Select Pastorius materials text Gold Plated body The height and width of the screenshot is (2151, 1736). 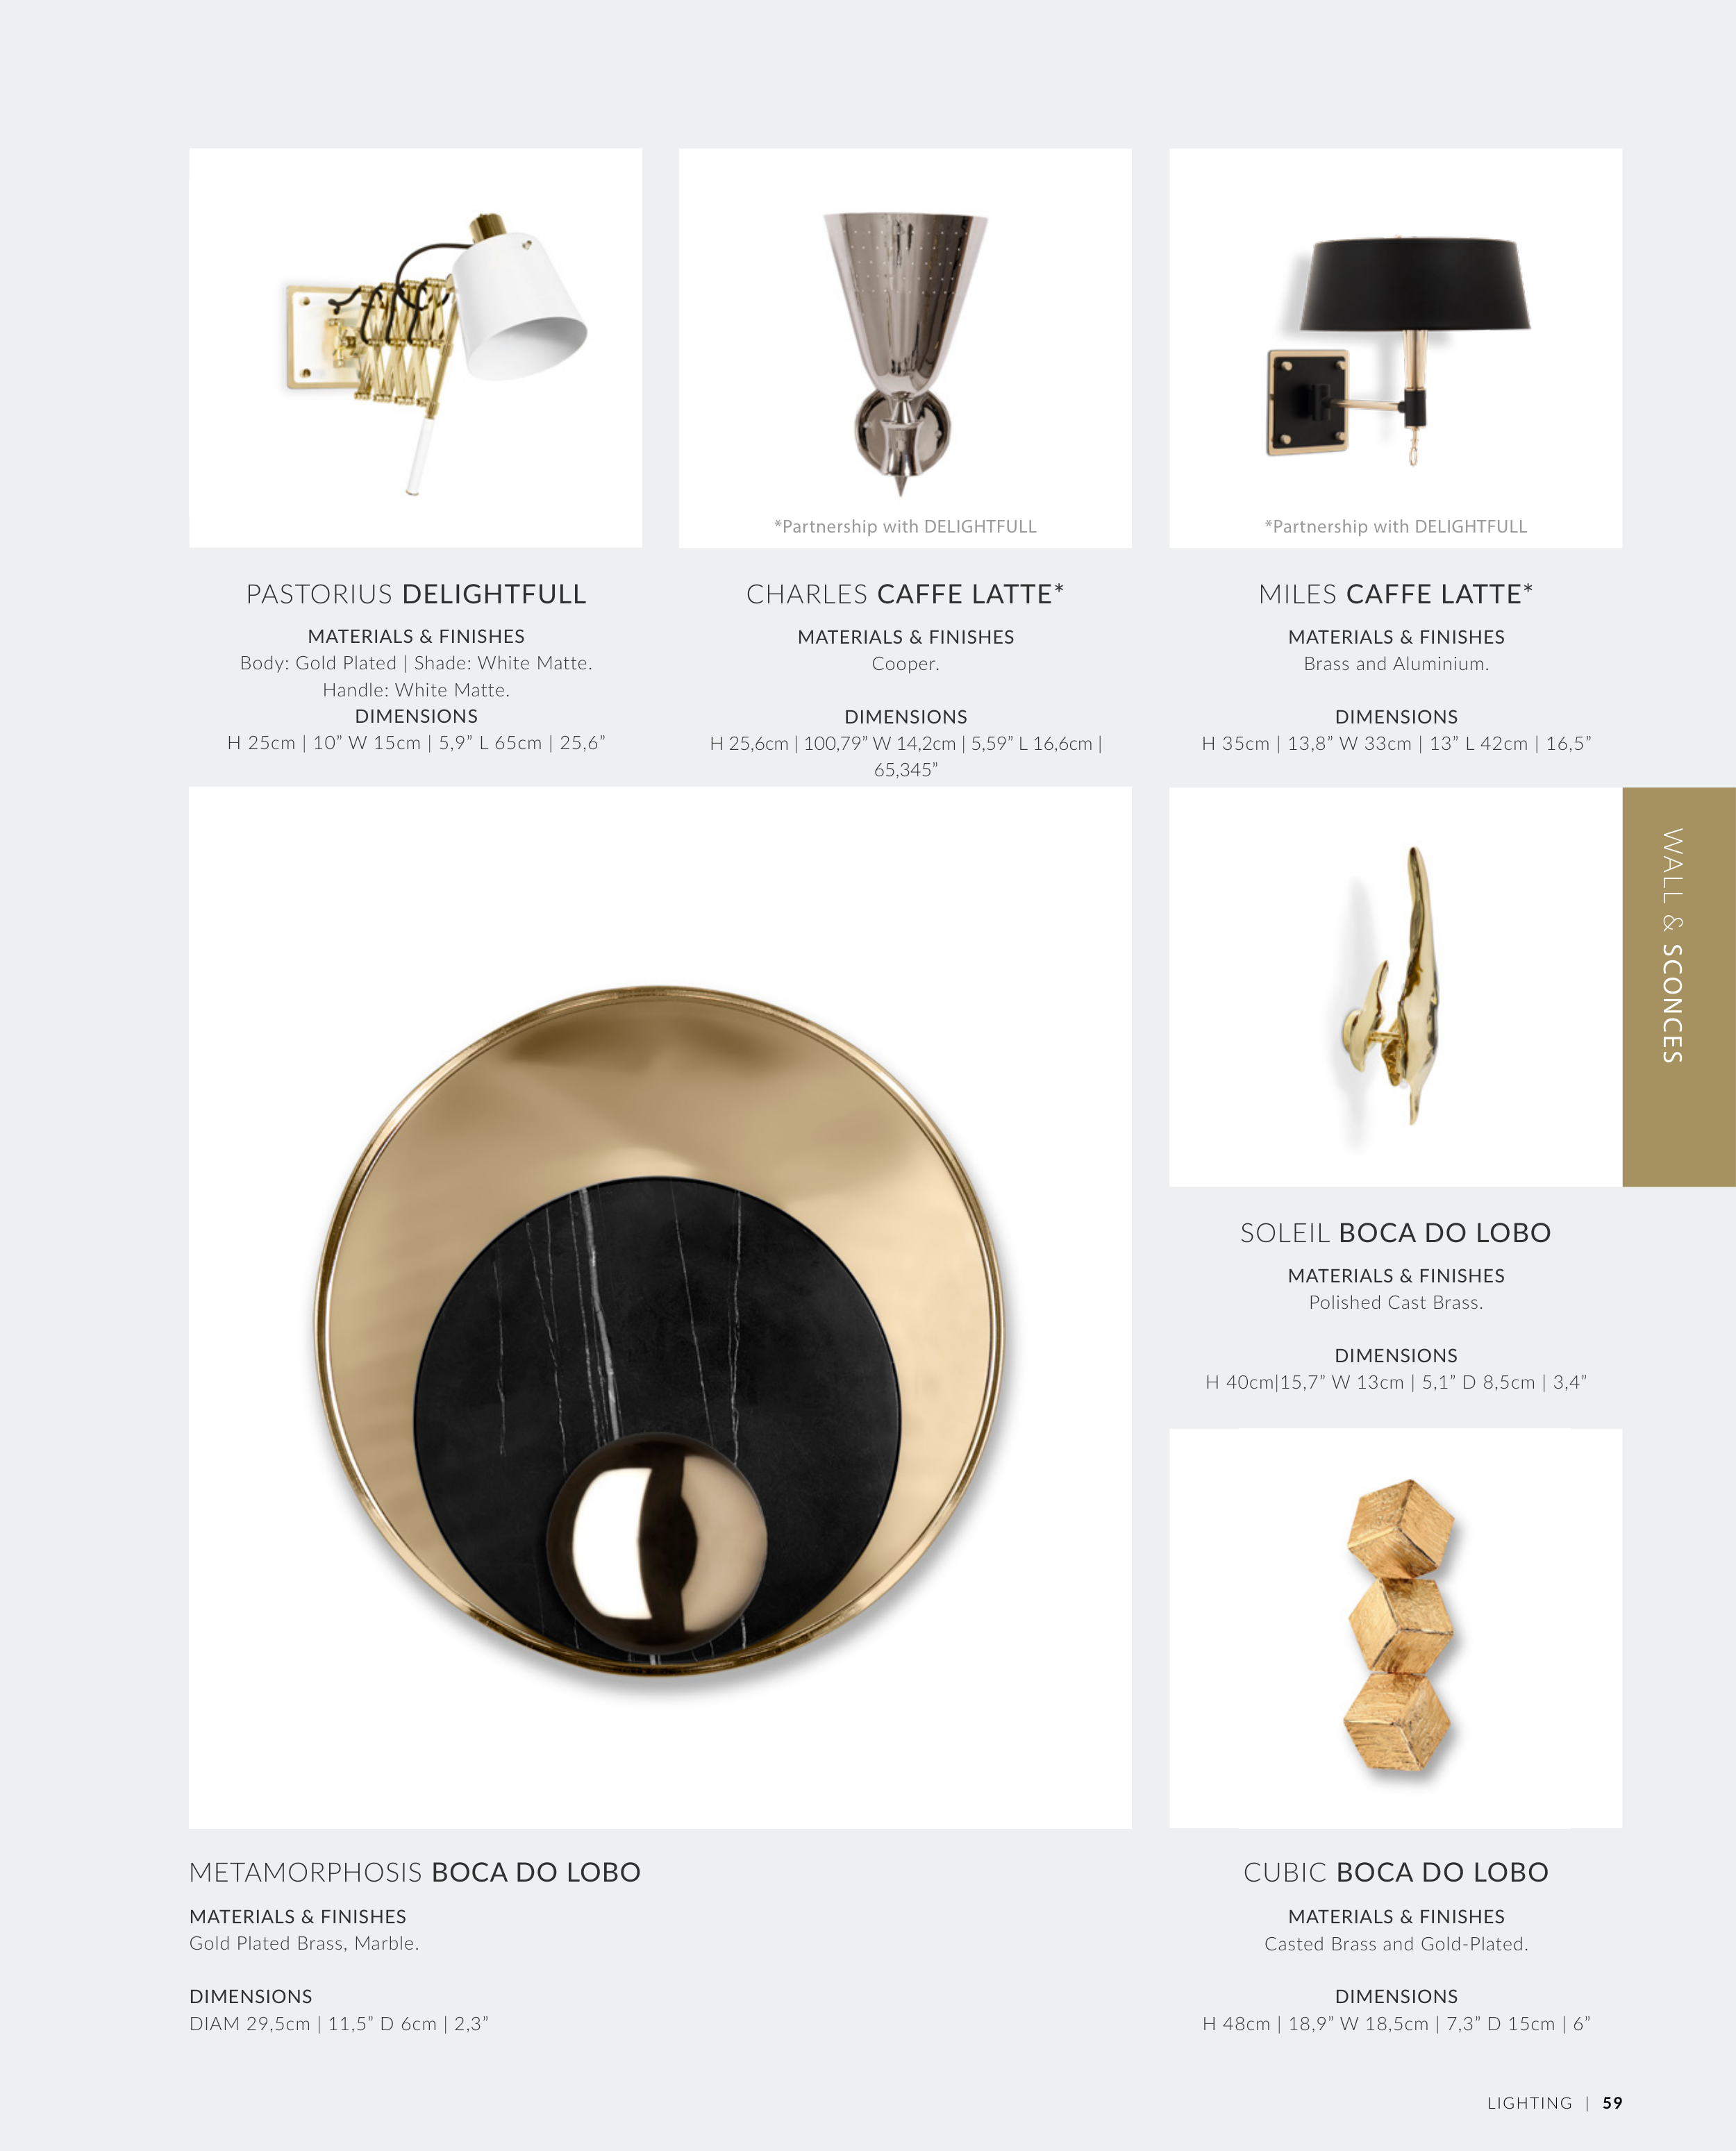point(416,663)
